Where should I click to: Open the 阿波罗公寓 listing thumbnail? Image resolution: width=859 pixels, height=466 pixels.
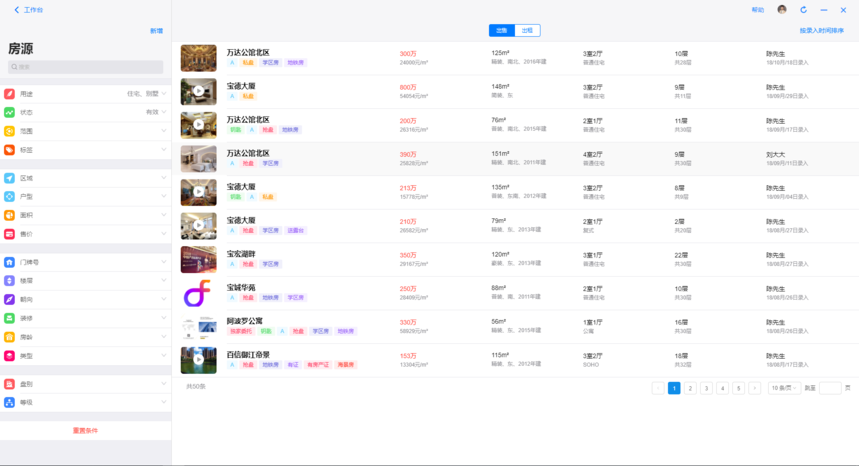tap(198, 326)
